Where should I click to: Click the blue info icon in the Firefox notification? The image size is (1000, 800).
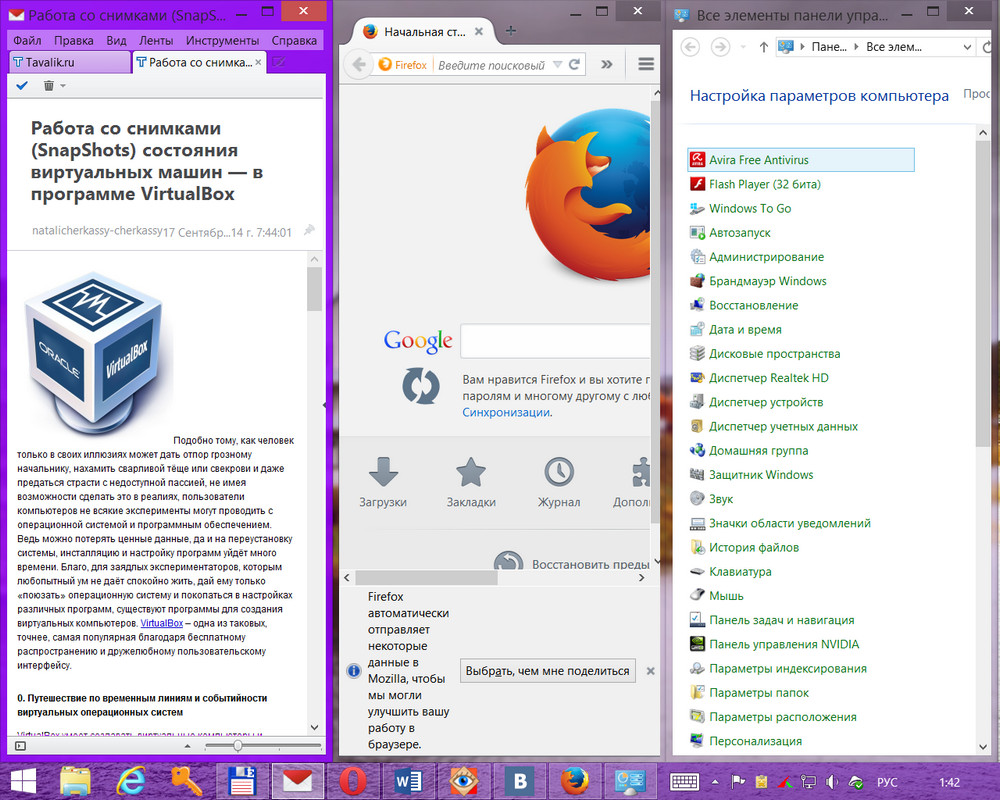click(353, 671)
